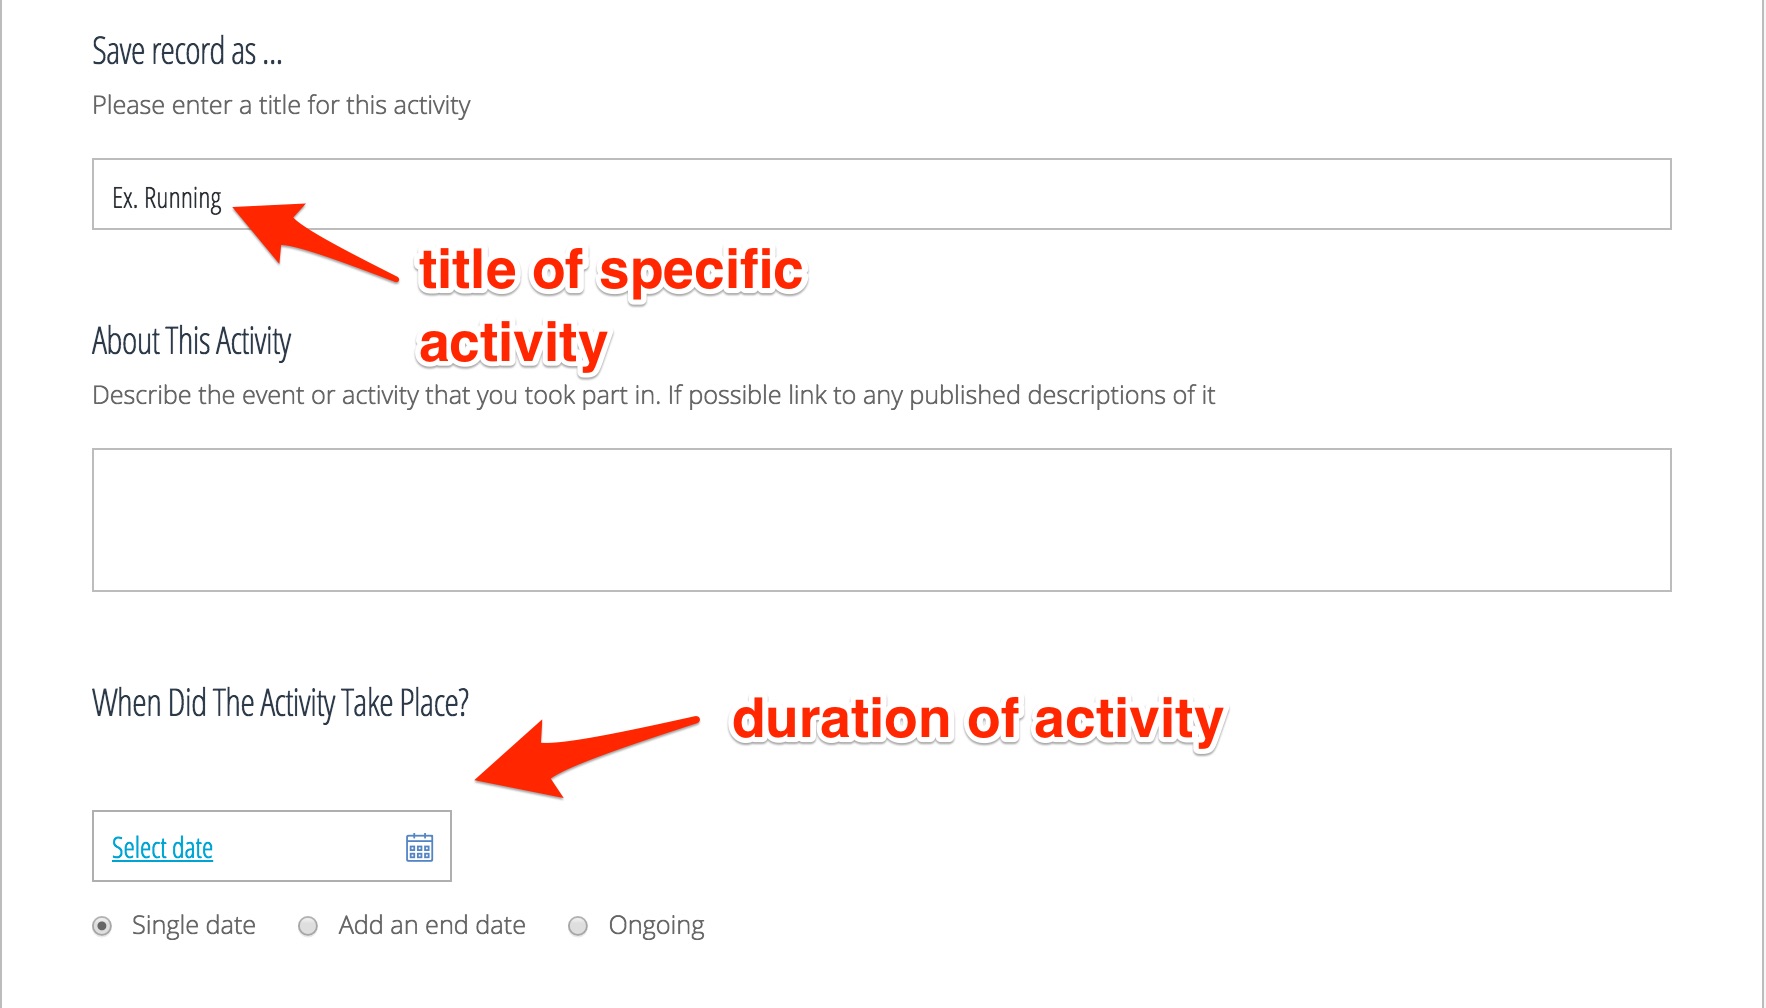Click the 'Save record as ...' heading
The width and height of the screenshot is (1766, 1008).
(187, 51)
